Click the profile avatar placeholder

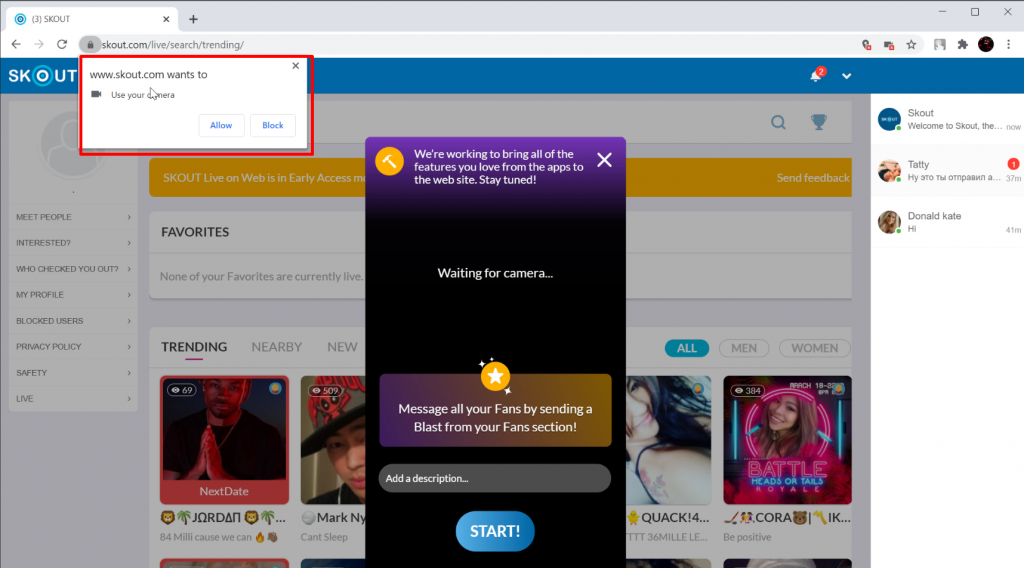[72, 145]
